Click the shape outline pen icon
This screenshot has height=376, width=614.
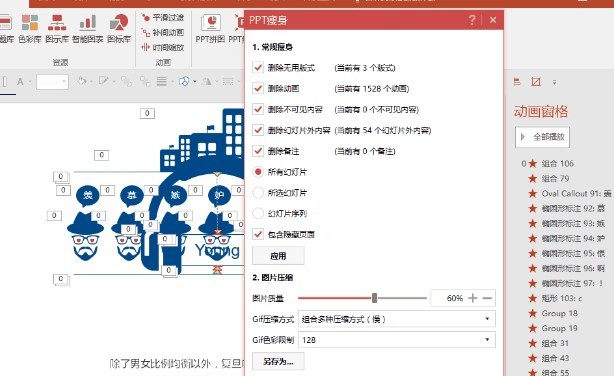pyautogui.click(x=103, y=81)
